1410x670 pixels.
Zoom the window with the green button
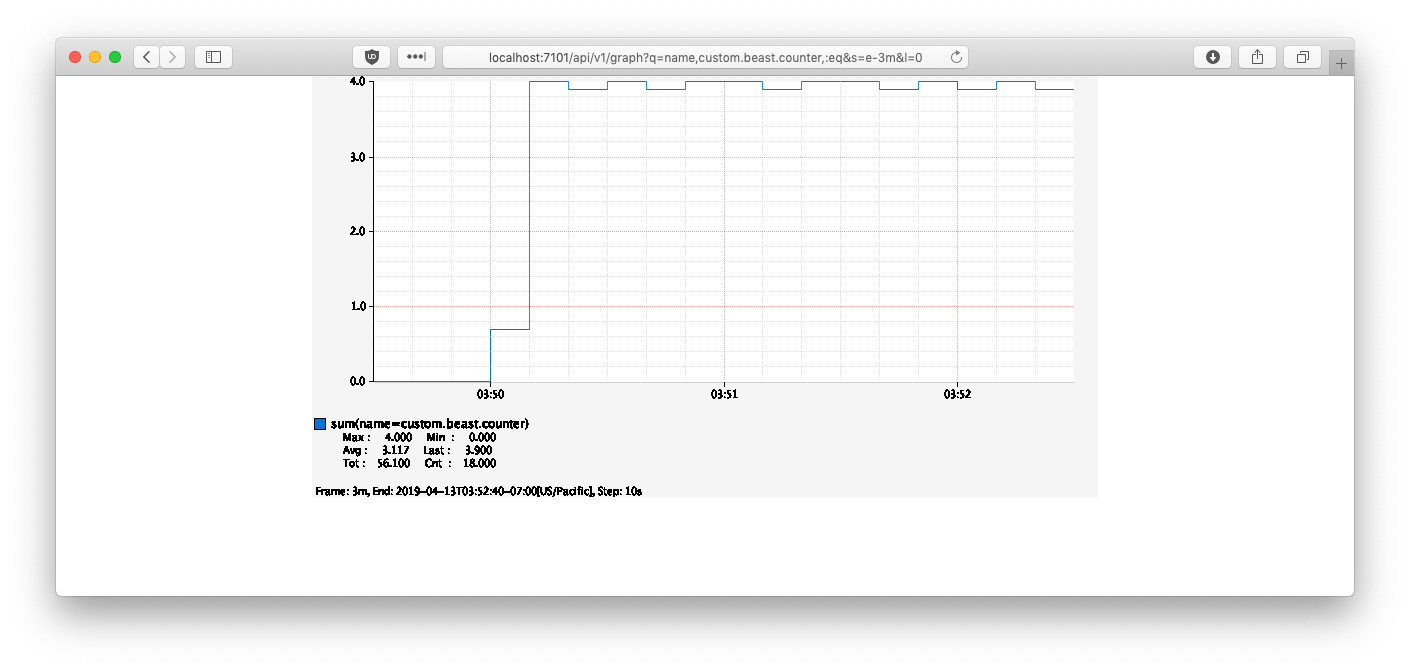[115, 57]
